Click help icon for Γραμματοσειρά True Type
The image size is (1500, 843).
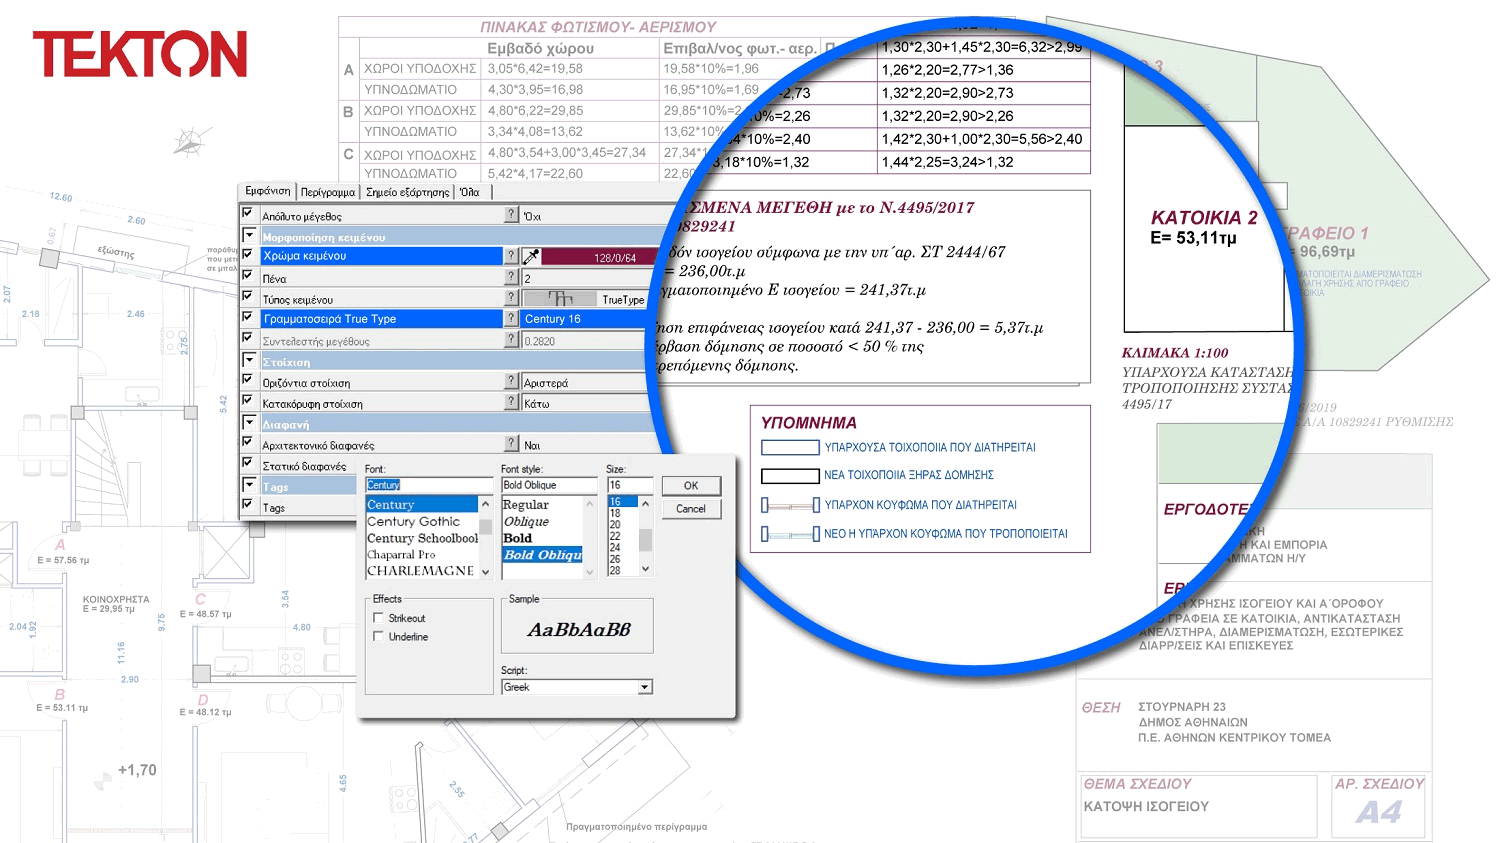point(512,318)
